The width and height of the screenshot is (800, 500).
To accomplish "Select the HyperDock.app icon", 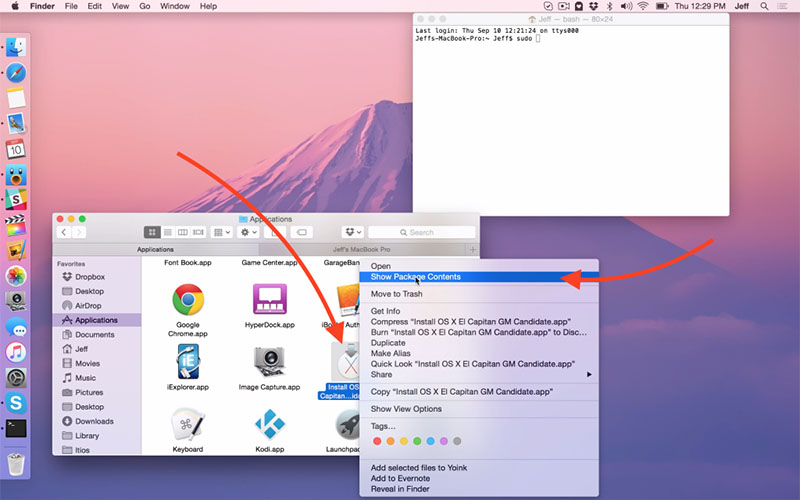I will pos(269,299).
